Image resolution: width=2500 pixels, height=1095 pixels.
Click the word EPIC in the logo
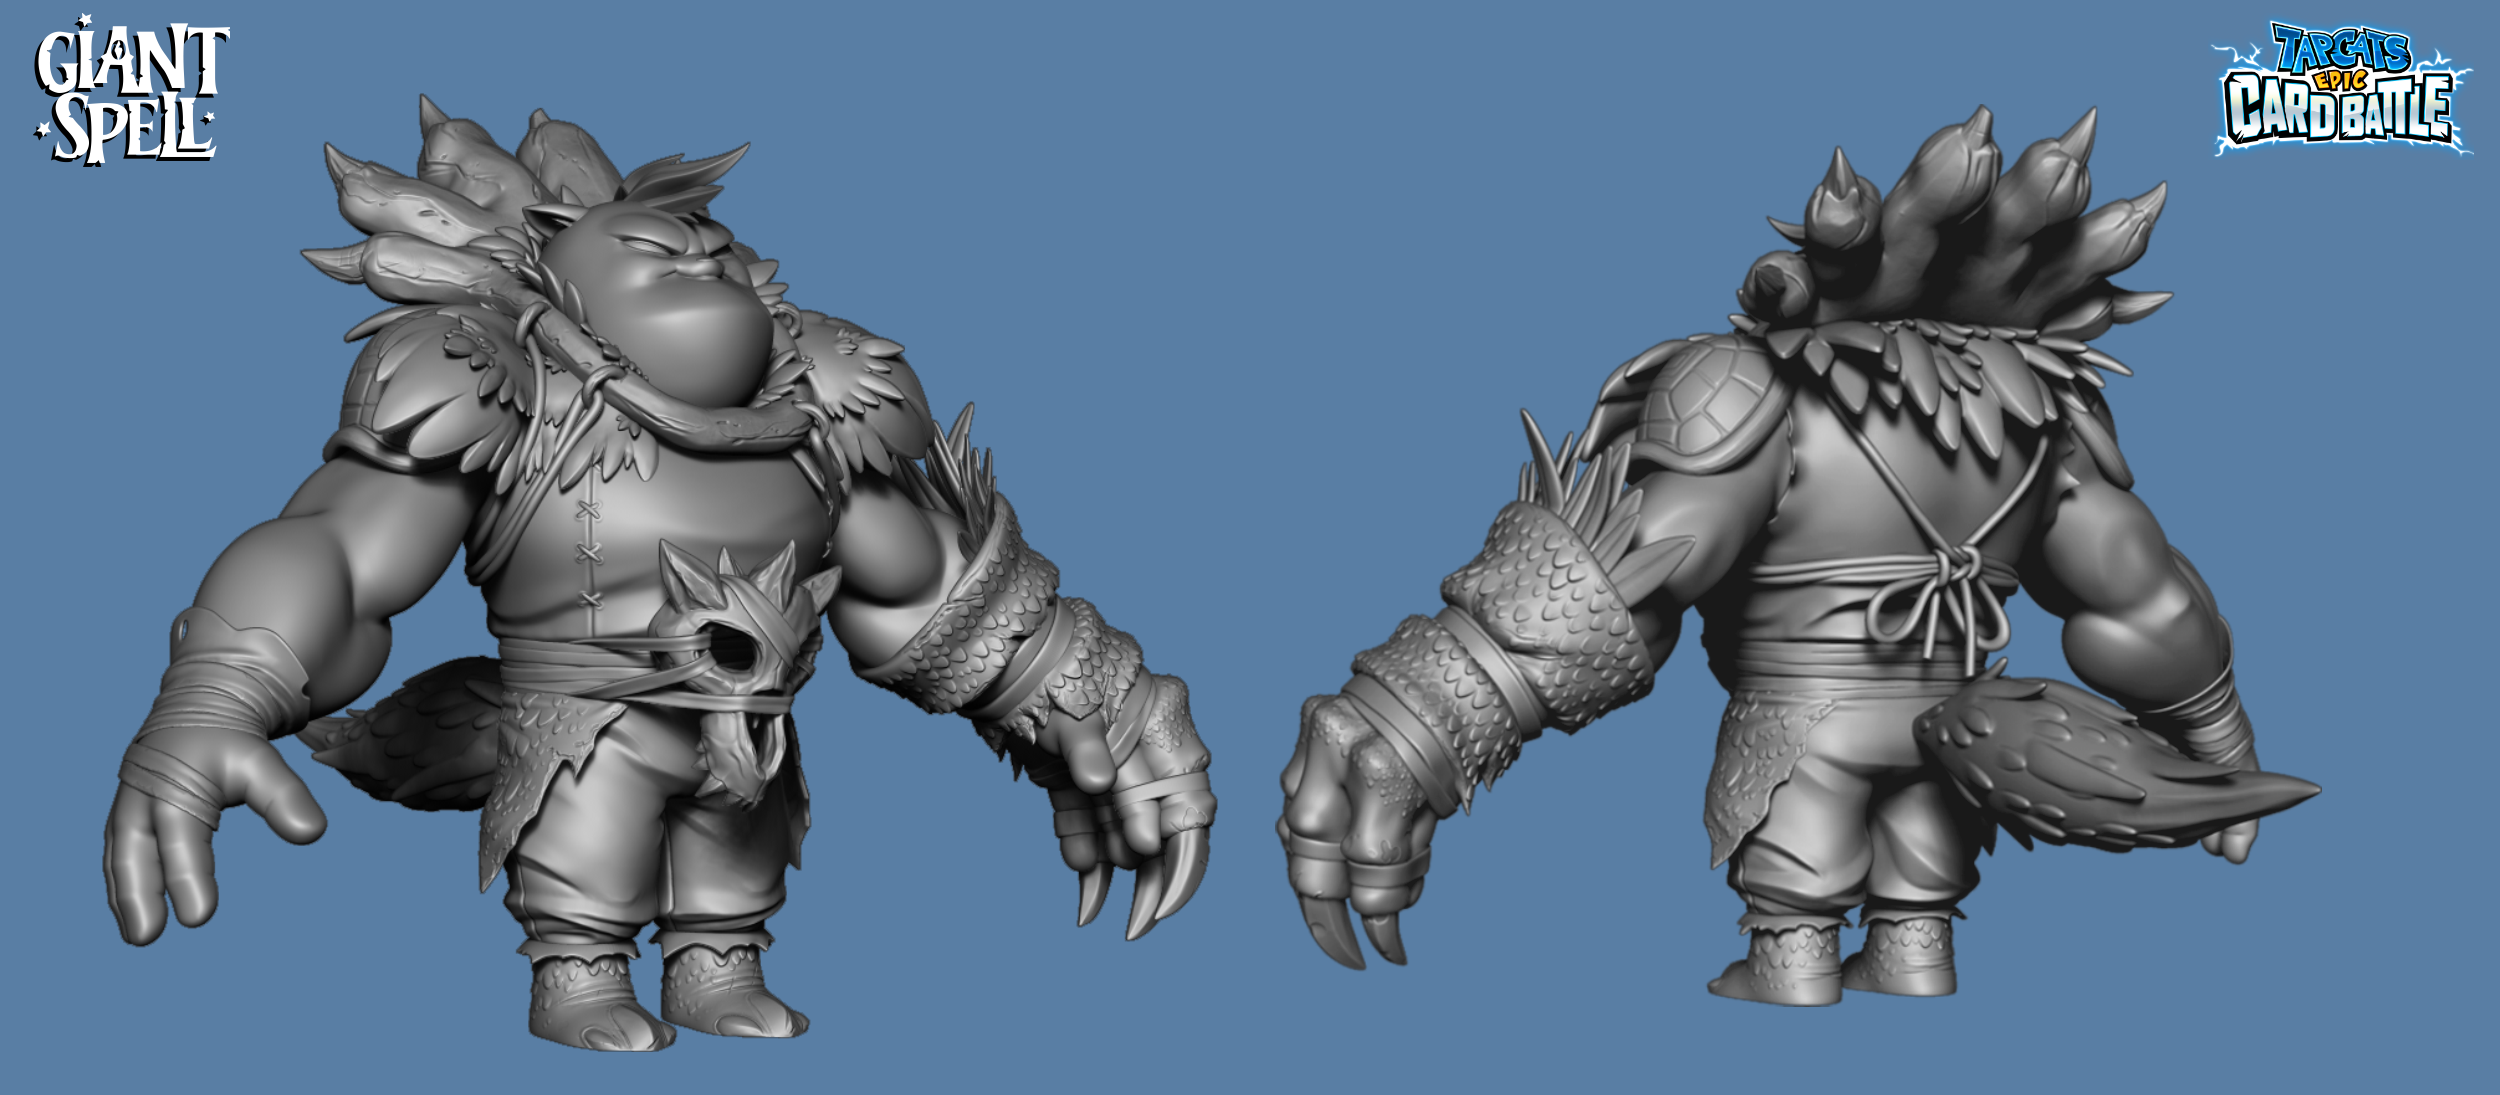2341,80
